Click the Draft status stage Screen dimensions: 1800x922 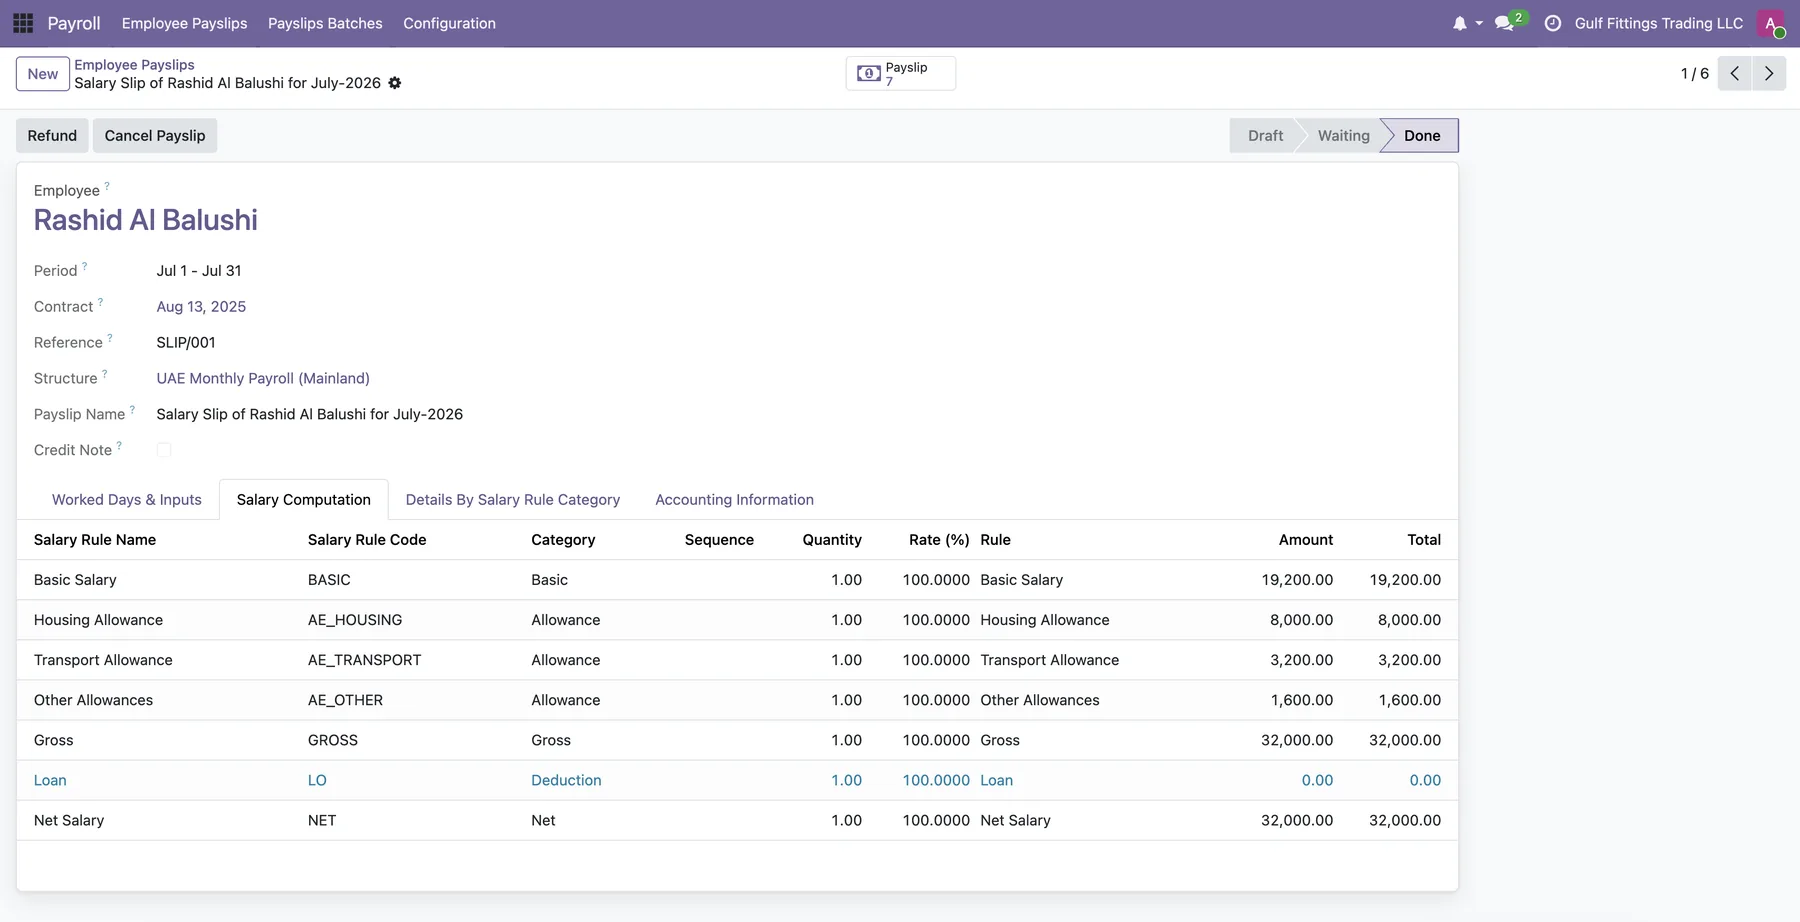pos(1265,136)
